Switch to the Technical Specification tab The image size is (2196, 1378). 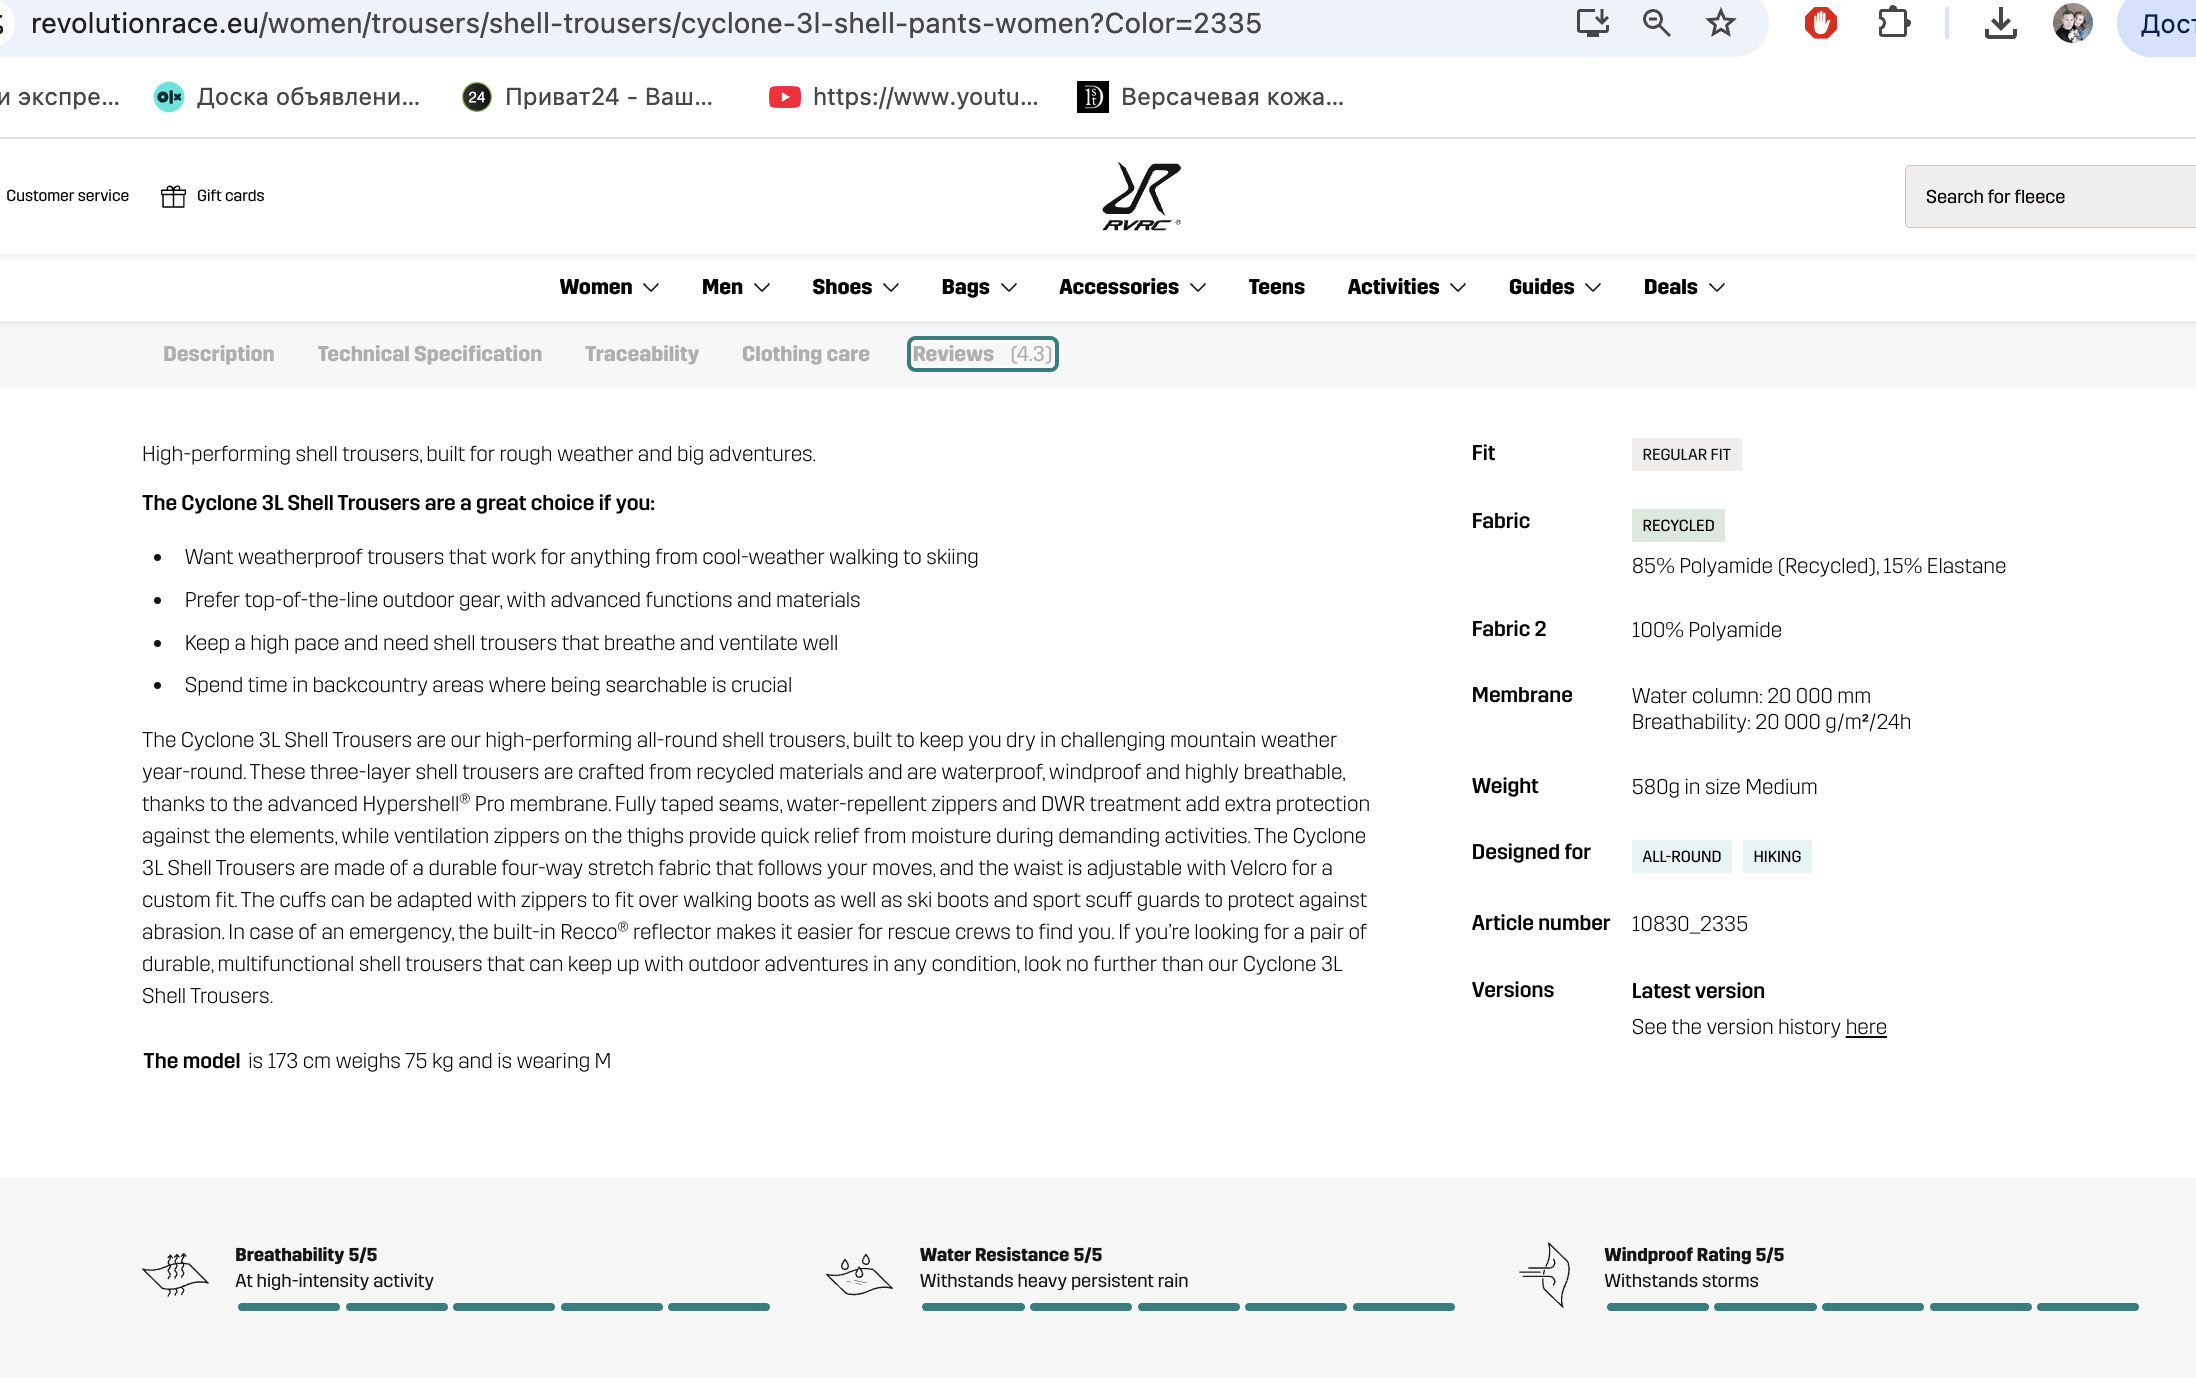coord(429,354)
